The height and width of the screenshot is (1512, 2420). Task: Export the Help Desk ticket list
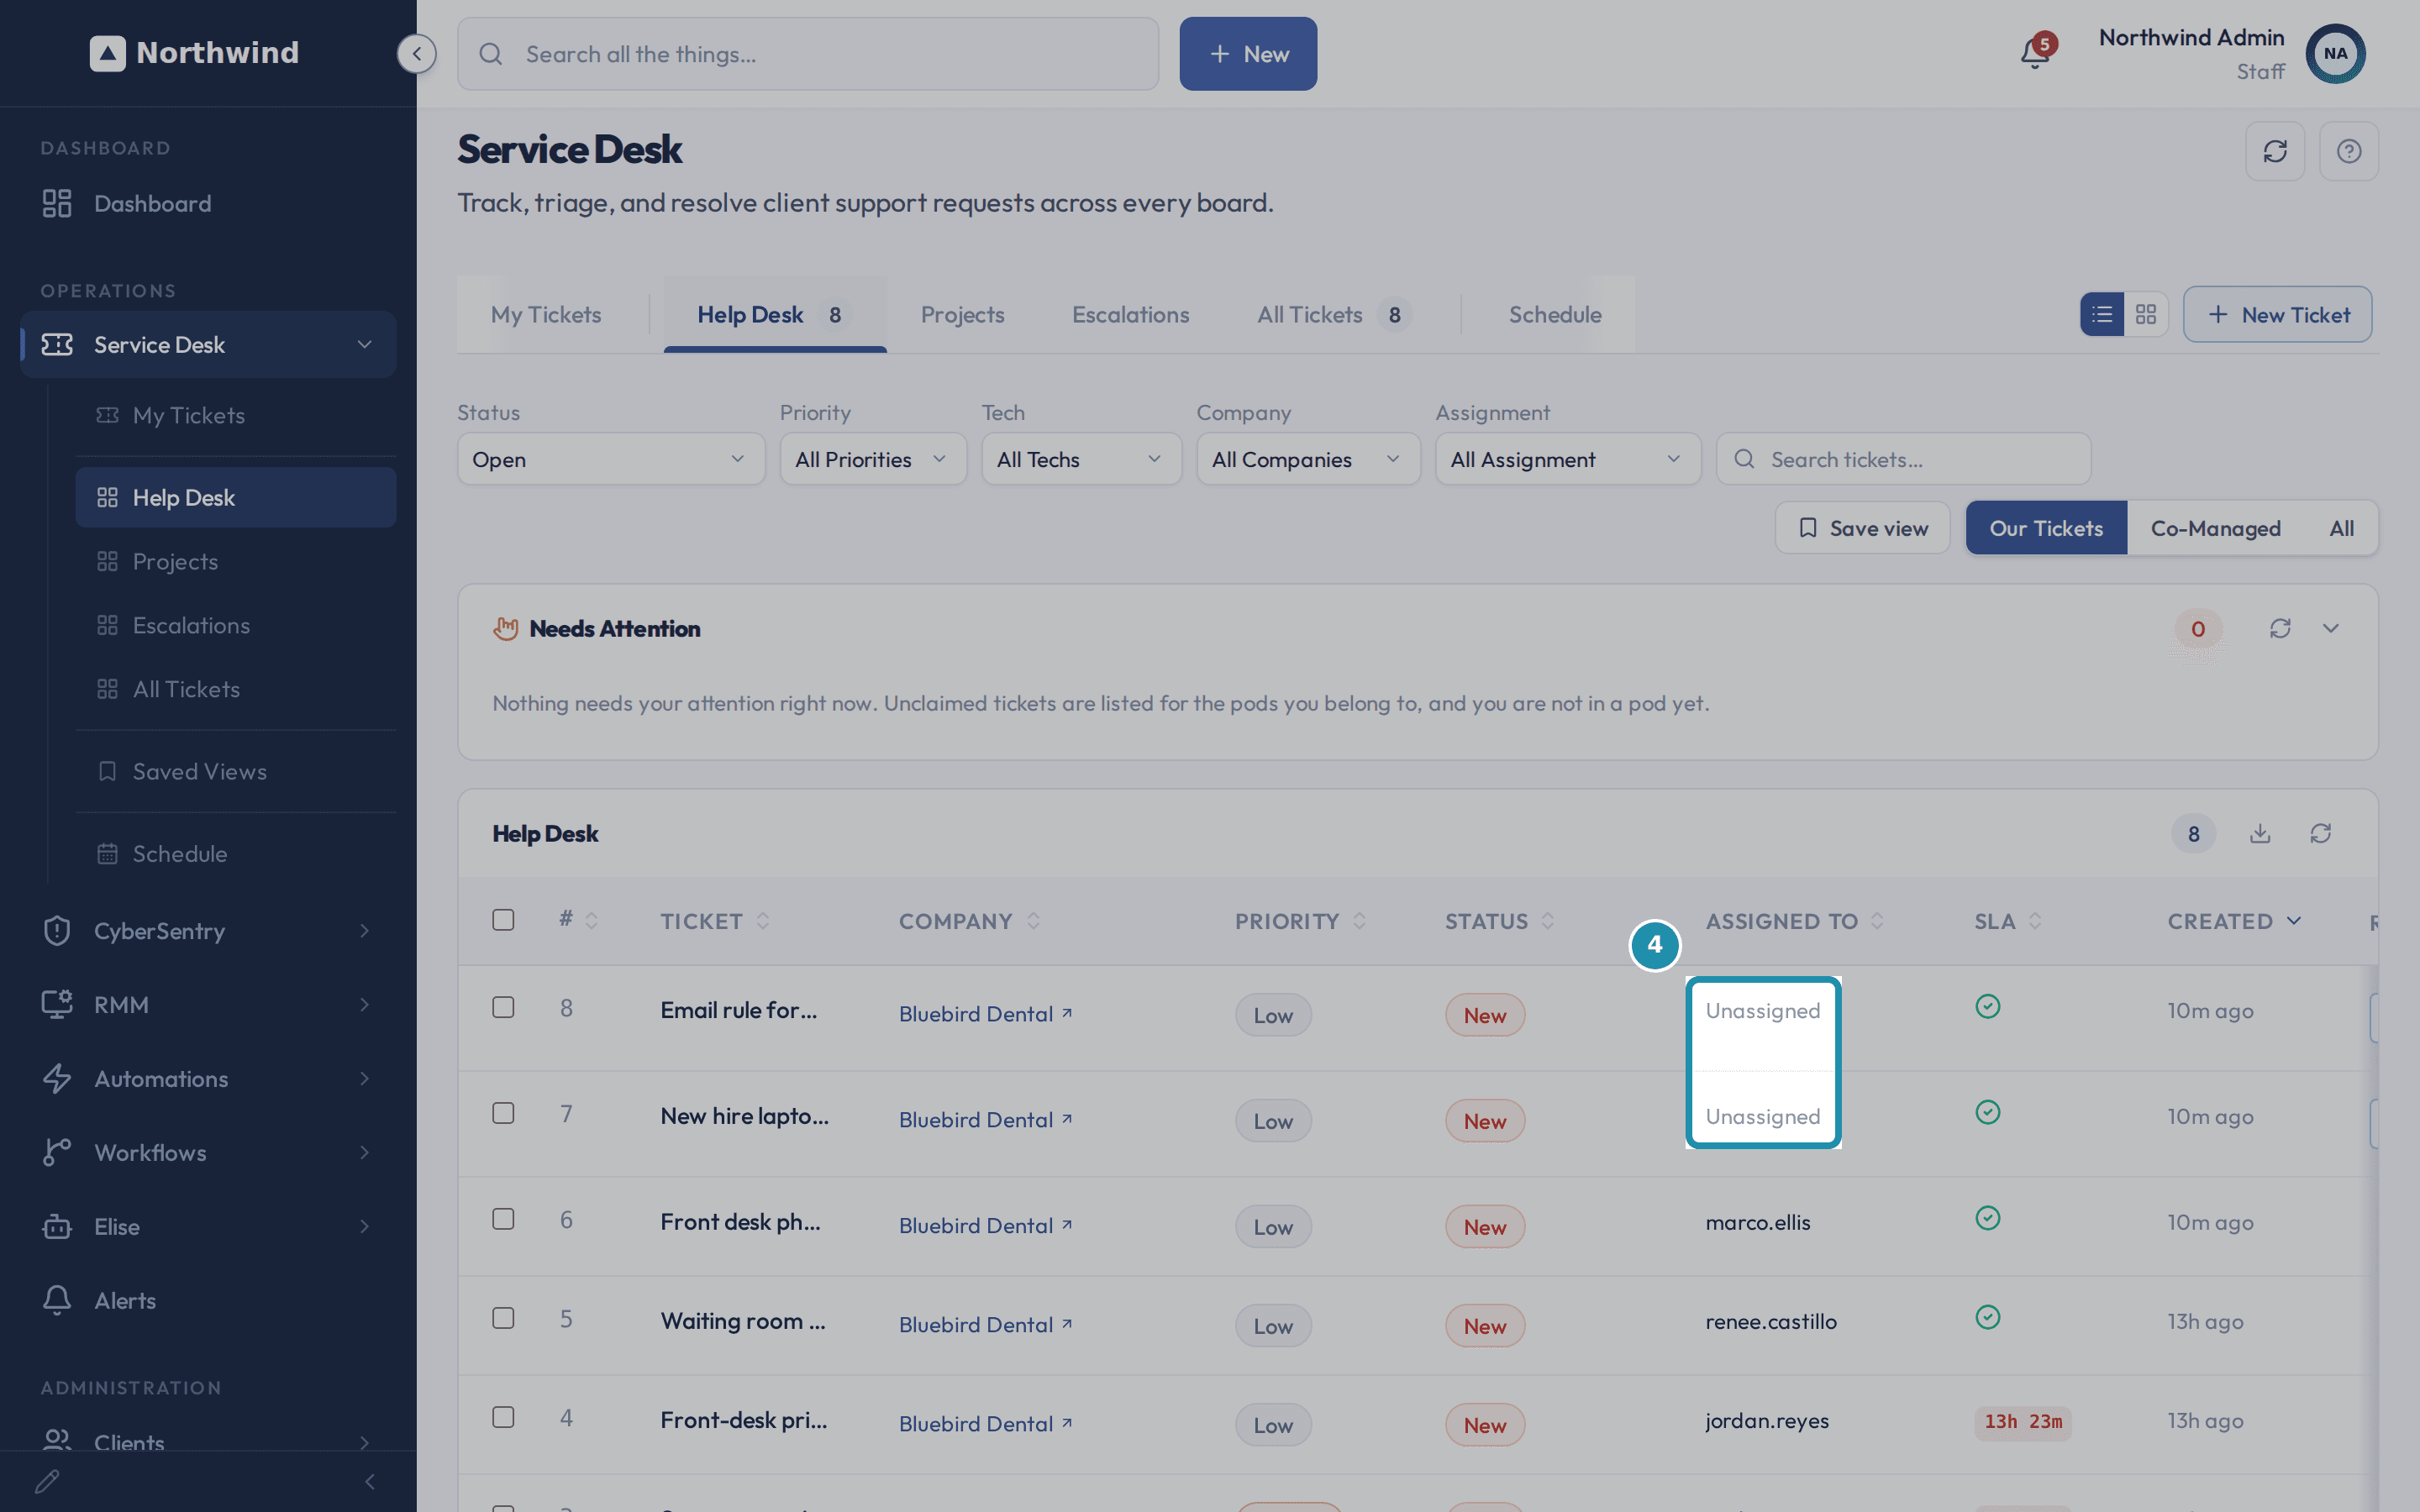pyautogui.click(x=2260, y=833)
